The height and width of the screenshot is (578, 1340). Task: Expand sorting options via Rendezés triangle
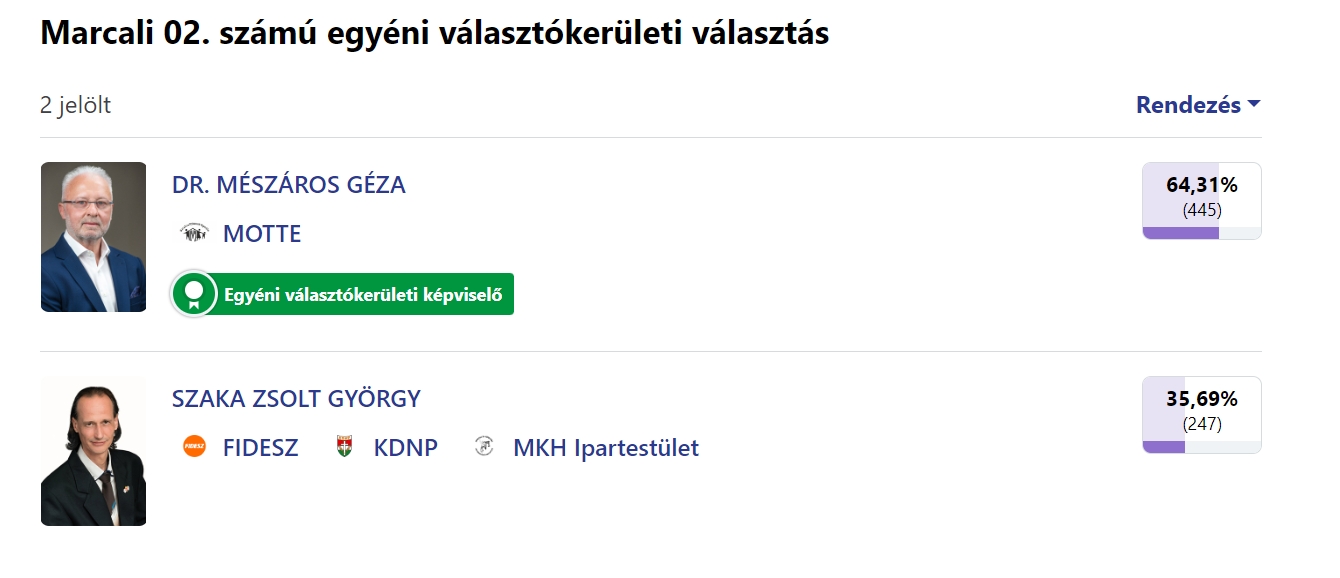pyautogui.click(x=1254, y=103)
